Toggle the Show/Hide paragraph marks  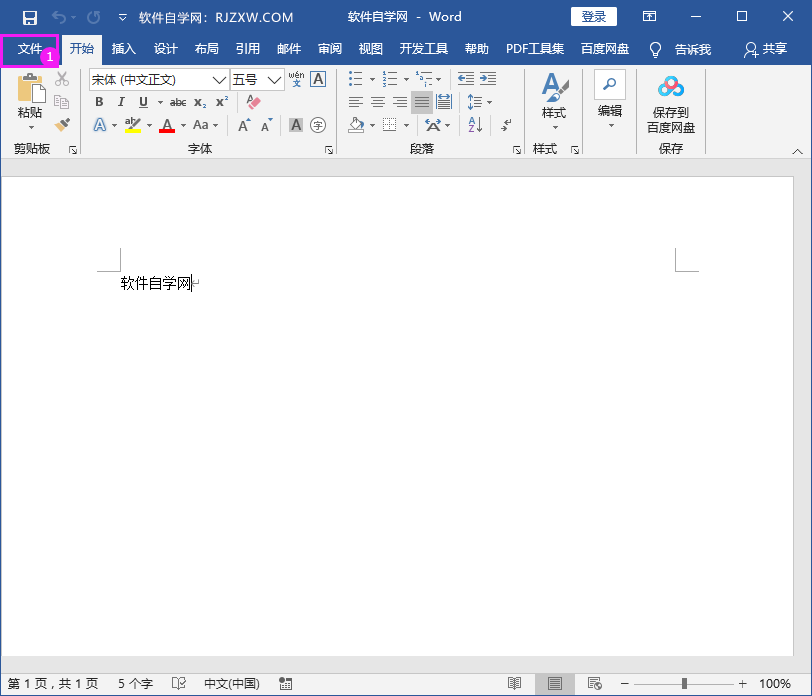507,126
